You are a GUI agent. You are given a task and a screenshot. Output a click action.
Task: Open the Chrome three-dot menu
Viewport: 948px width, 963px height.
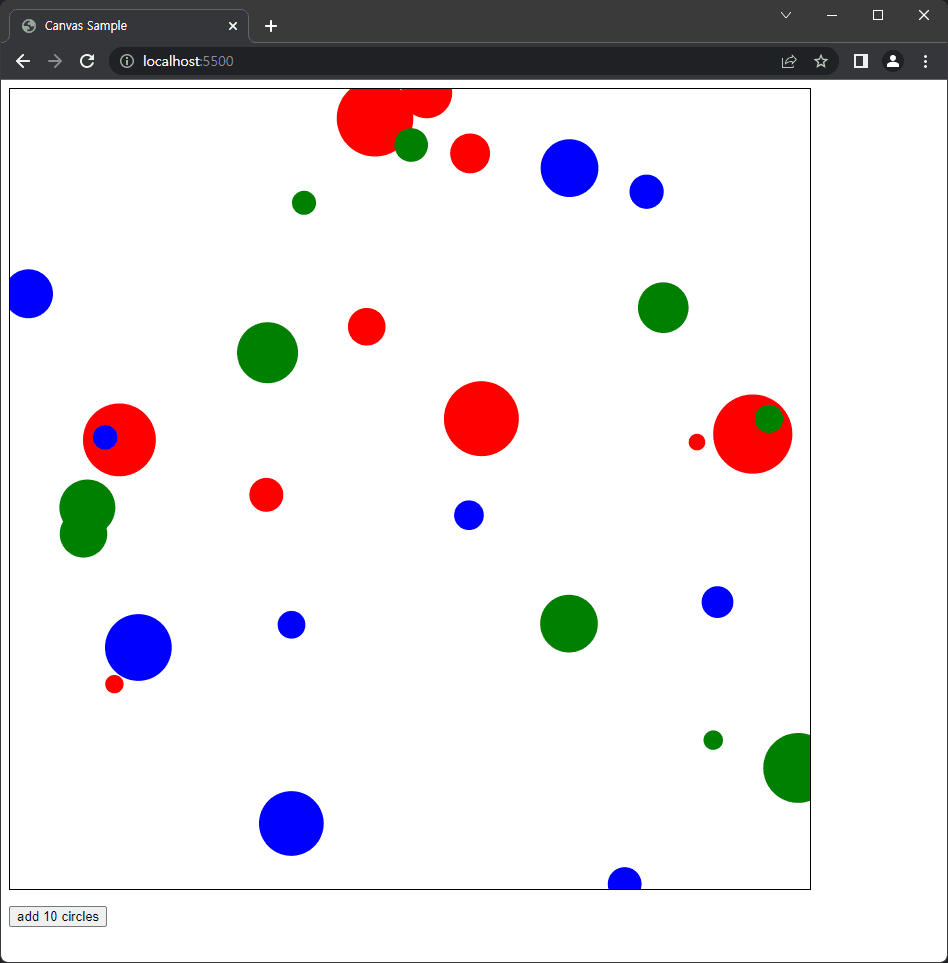pos(925,61)
